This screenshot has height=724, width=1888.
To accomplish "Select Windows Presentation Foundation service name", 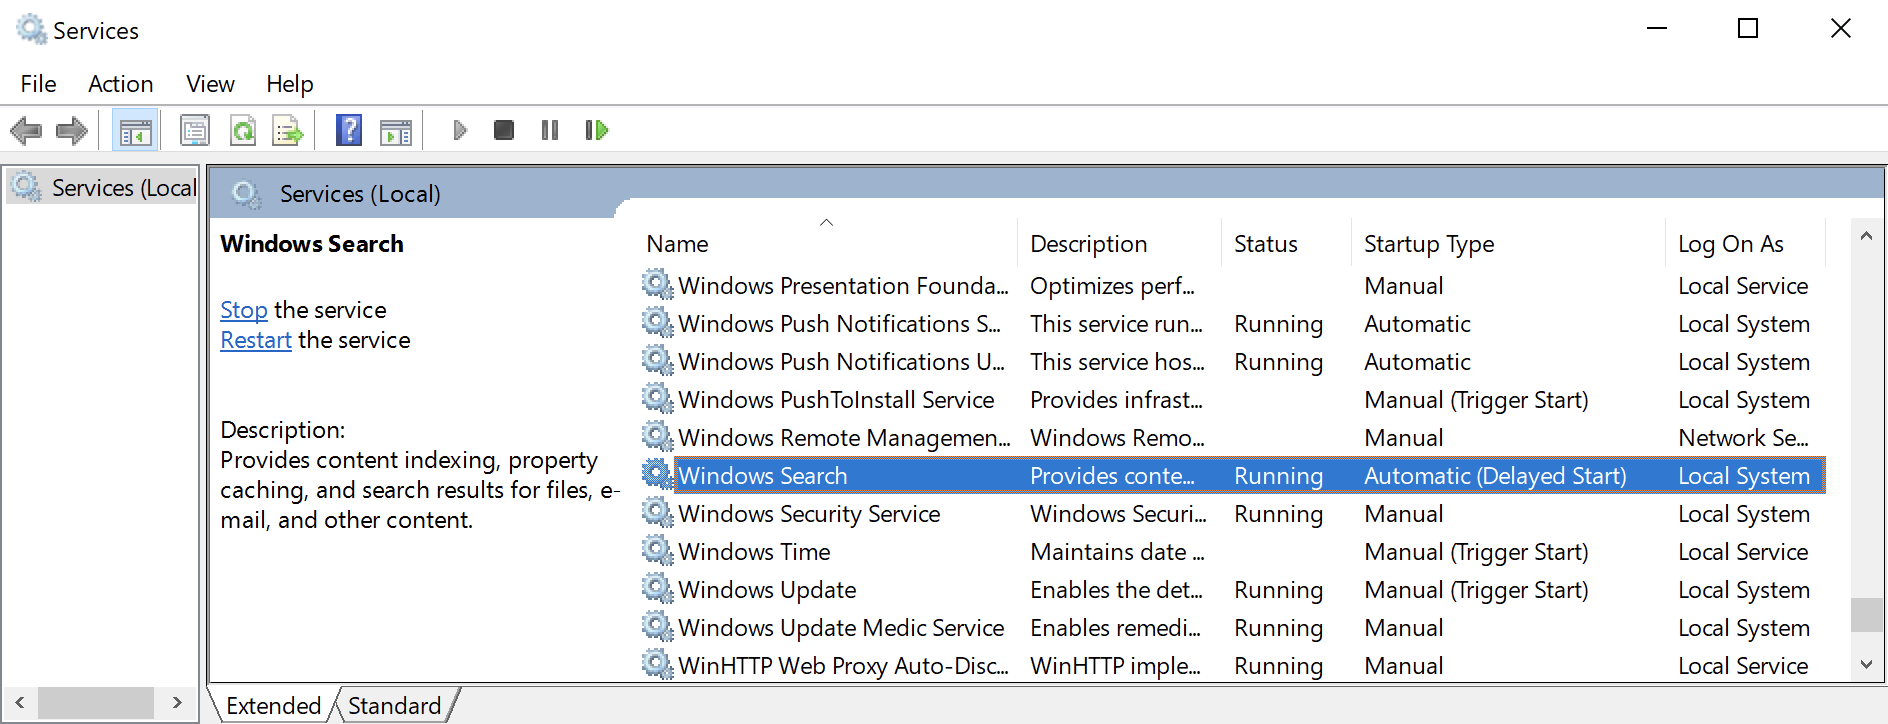I will tap(843, 286).
